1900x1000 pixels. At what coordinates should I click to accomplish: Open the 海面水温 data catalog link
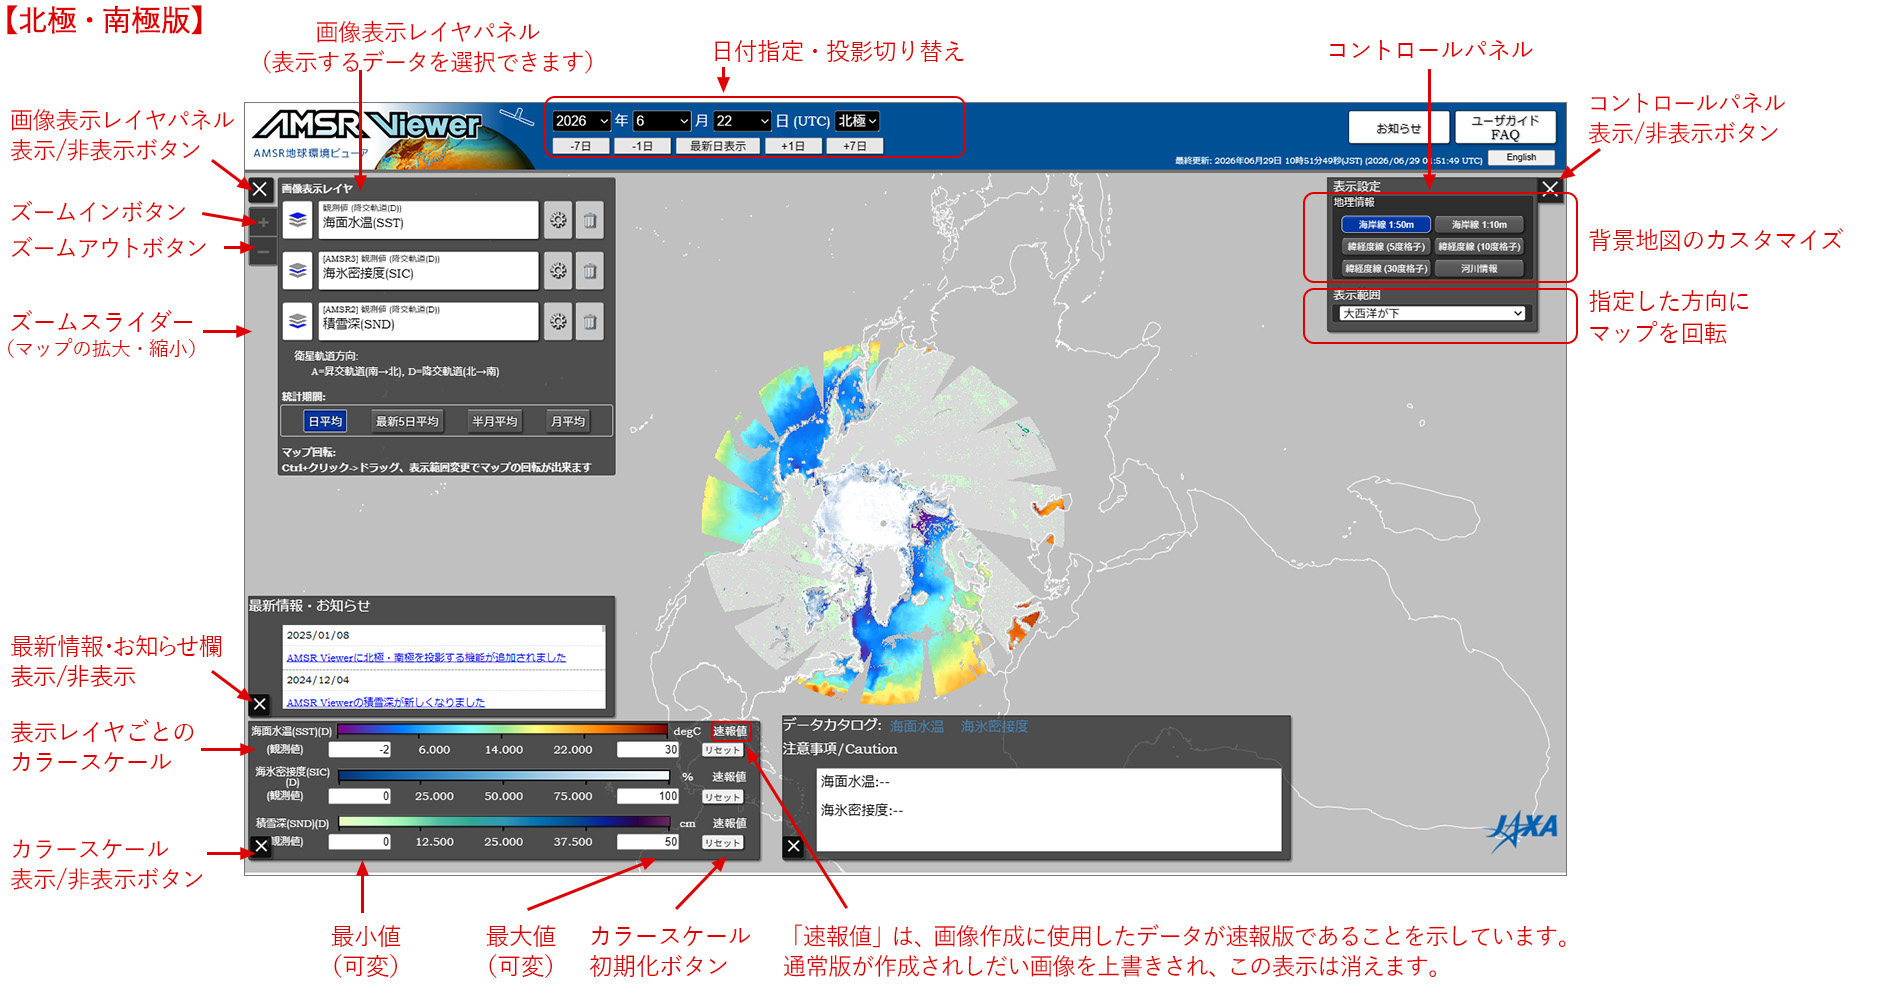[x=917, y=727]
